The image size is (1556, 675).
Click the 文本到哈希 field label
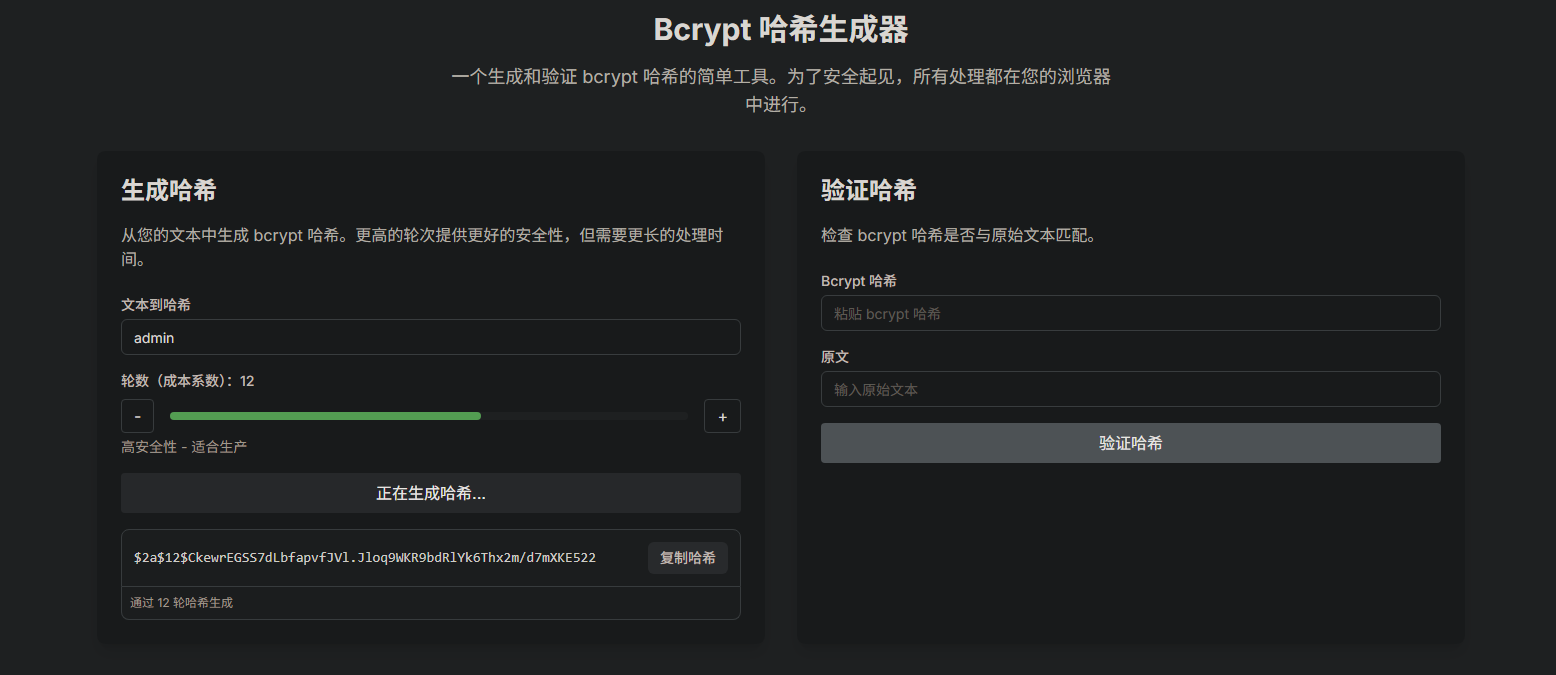pos(156,304)
